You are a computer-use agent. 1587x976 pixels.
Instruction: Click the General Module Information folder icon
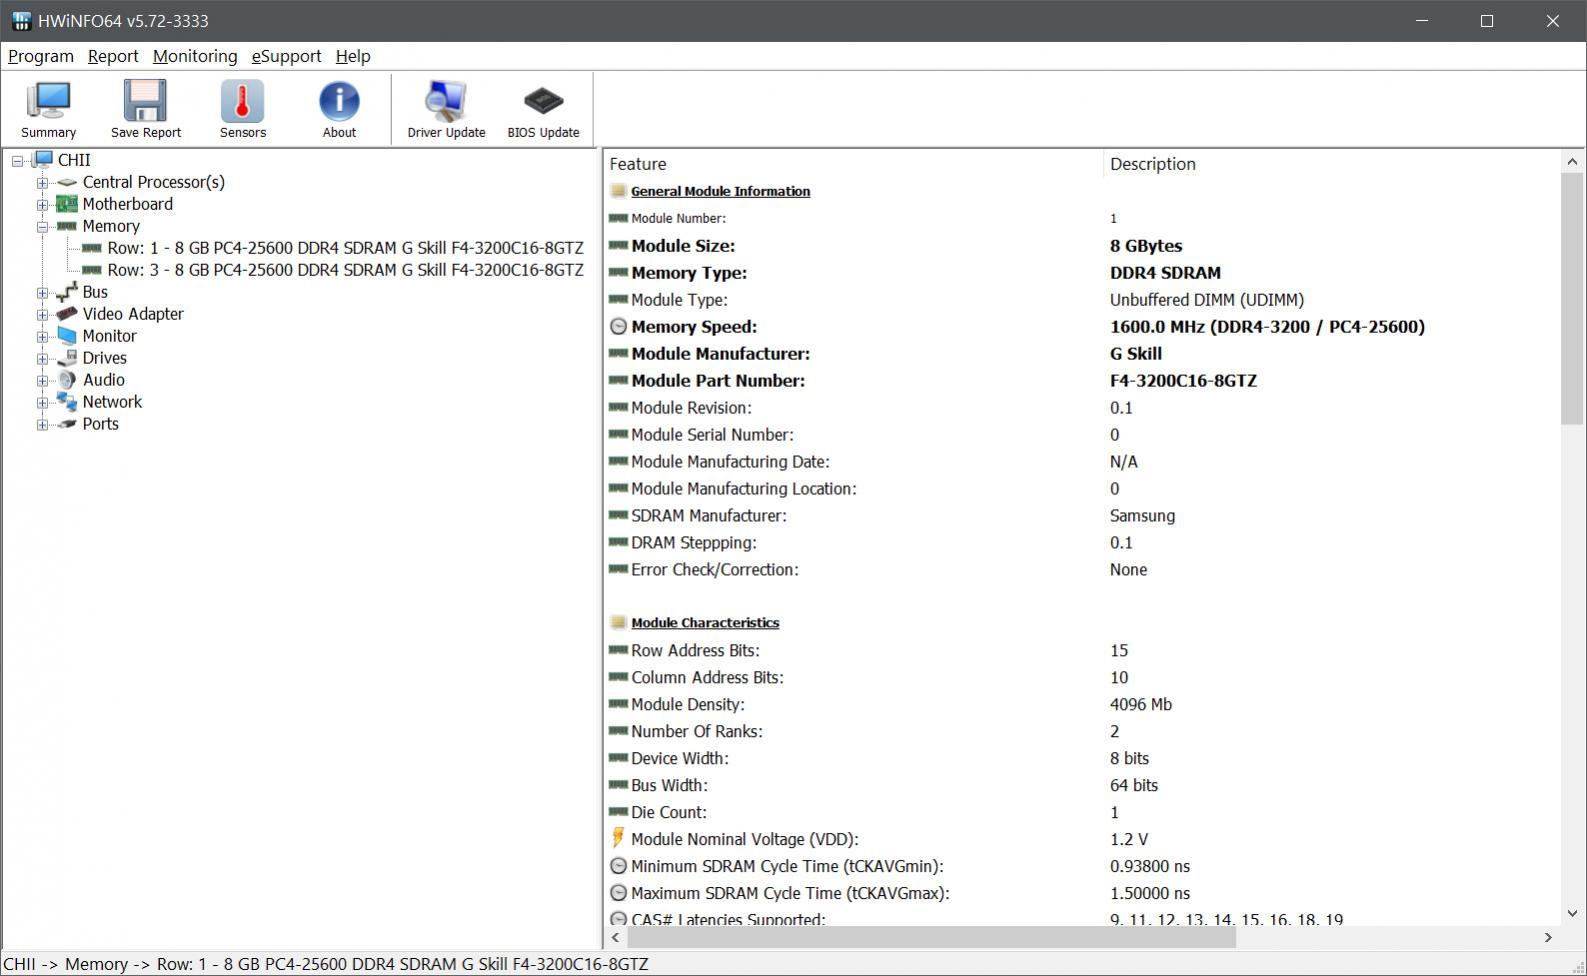coord(618,191)
